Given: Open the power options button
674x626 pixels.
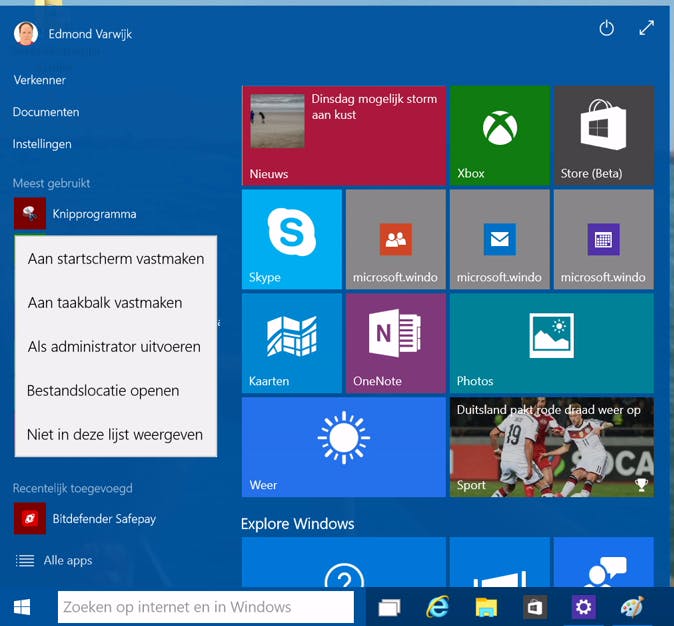Looking at the screenshot, I should (x=607, y=28).
